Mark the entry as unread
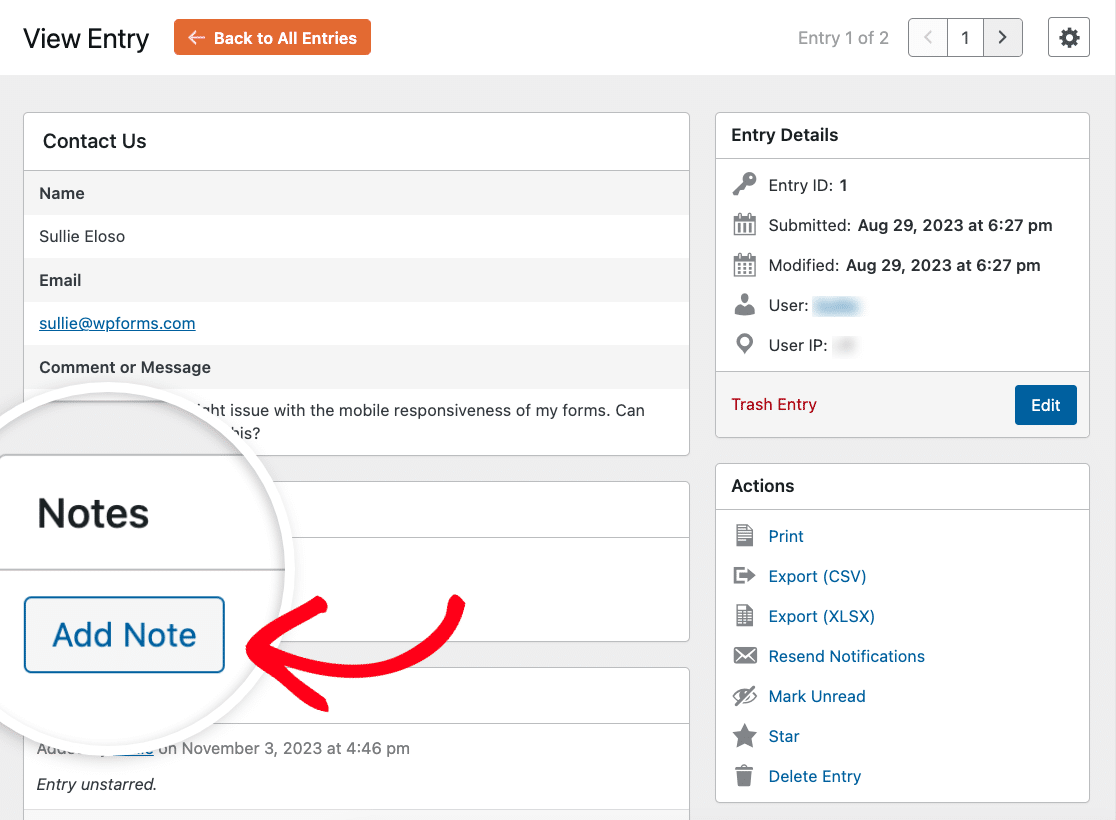This screenshot has width=1116, height=820. point(816,696)
